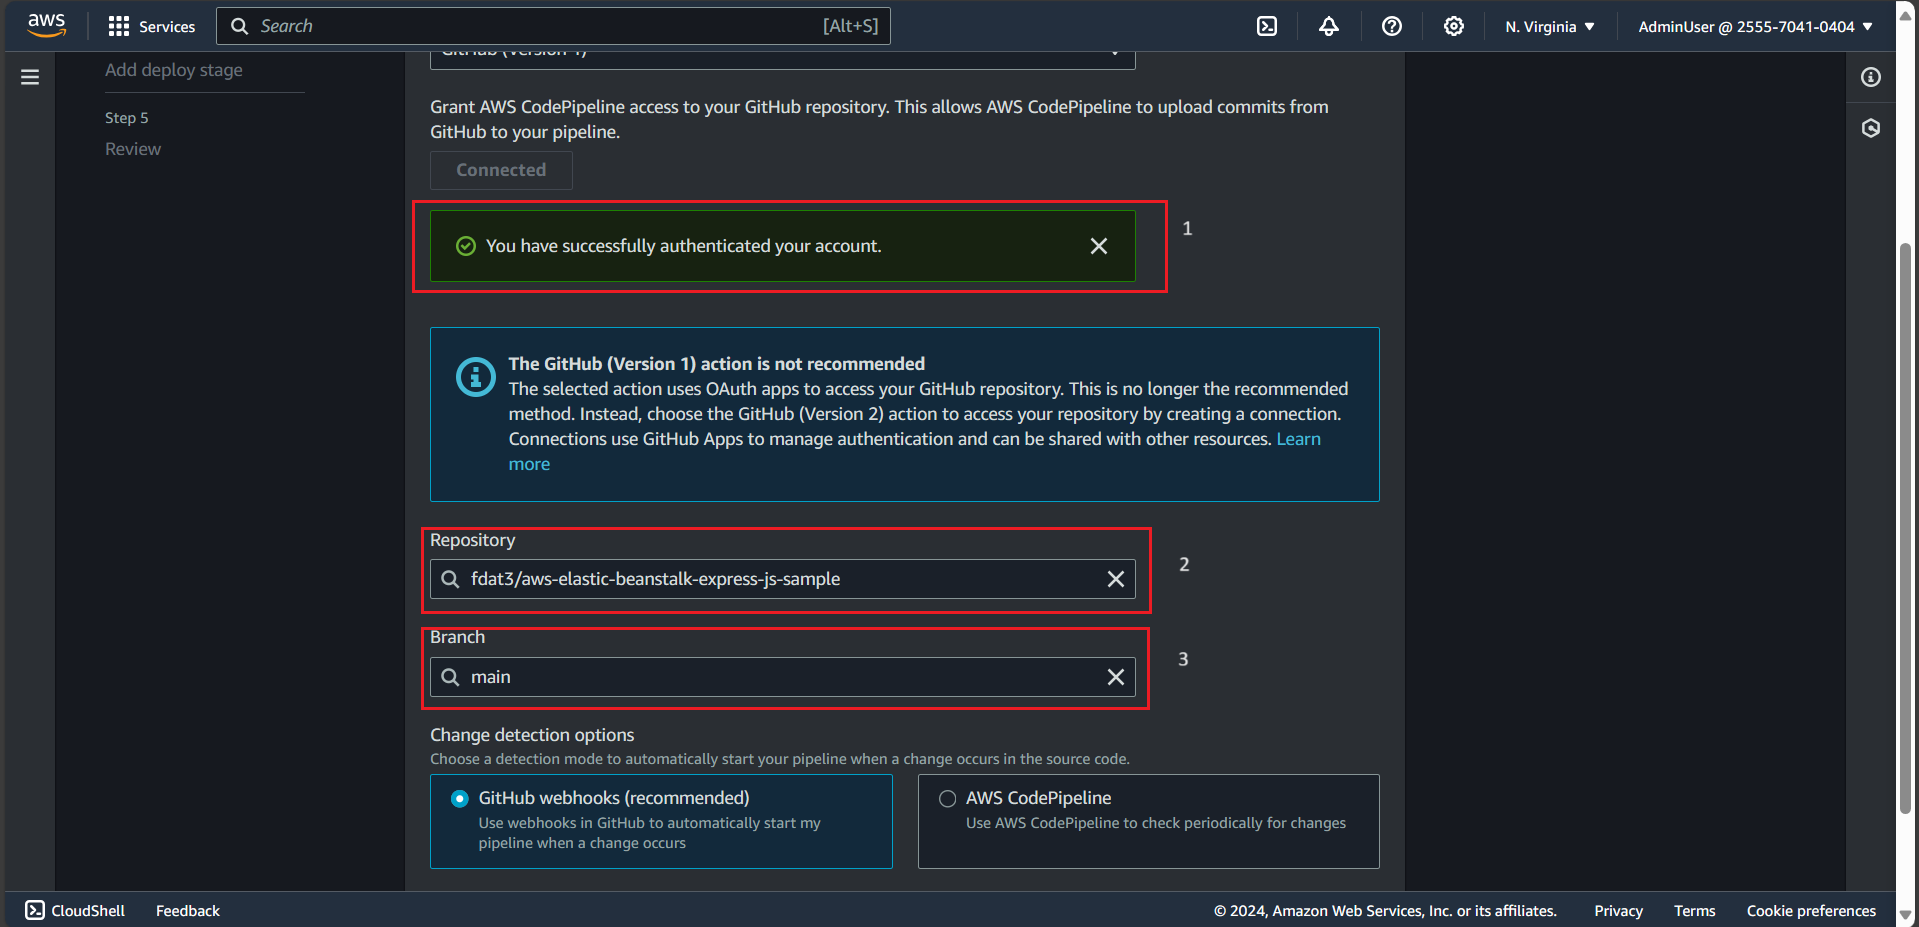Click the Repository search magnifier icon
1919x927 pixels.
451,579
